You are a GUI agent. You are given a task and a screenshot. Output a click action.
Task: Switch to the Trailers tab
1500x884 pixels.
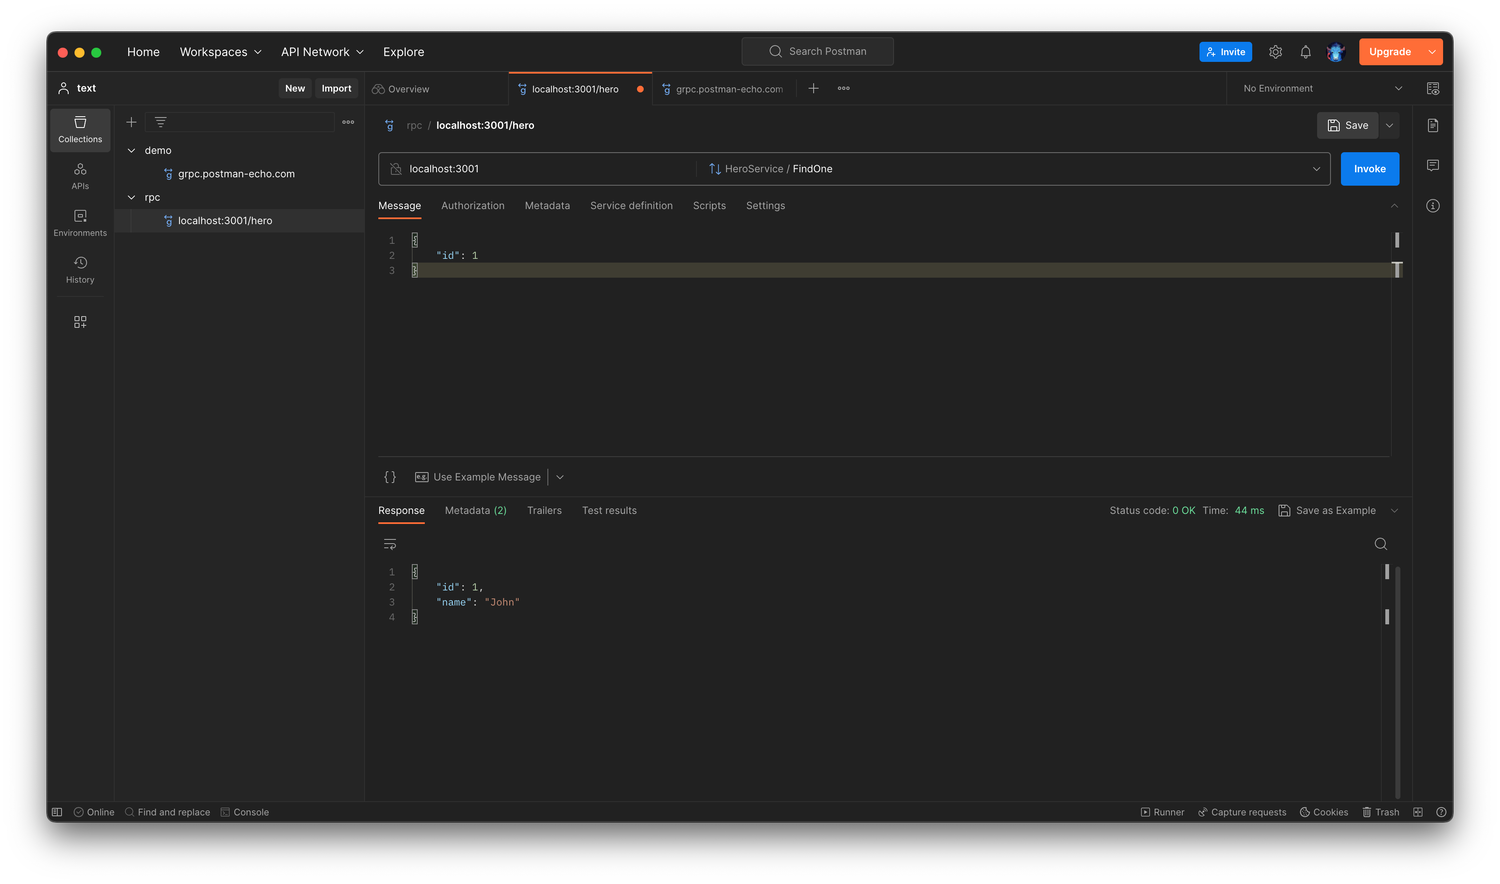[x=544, y=511]
